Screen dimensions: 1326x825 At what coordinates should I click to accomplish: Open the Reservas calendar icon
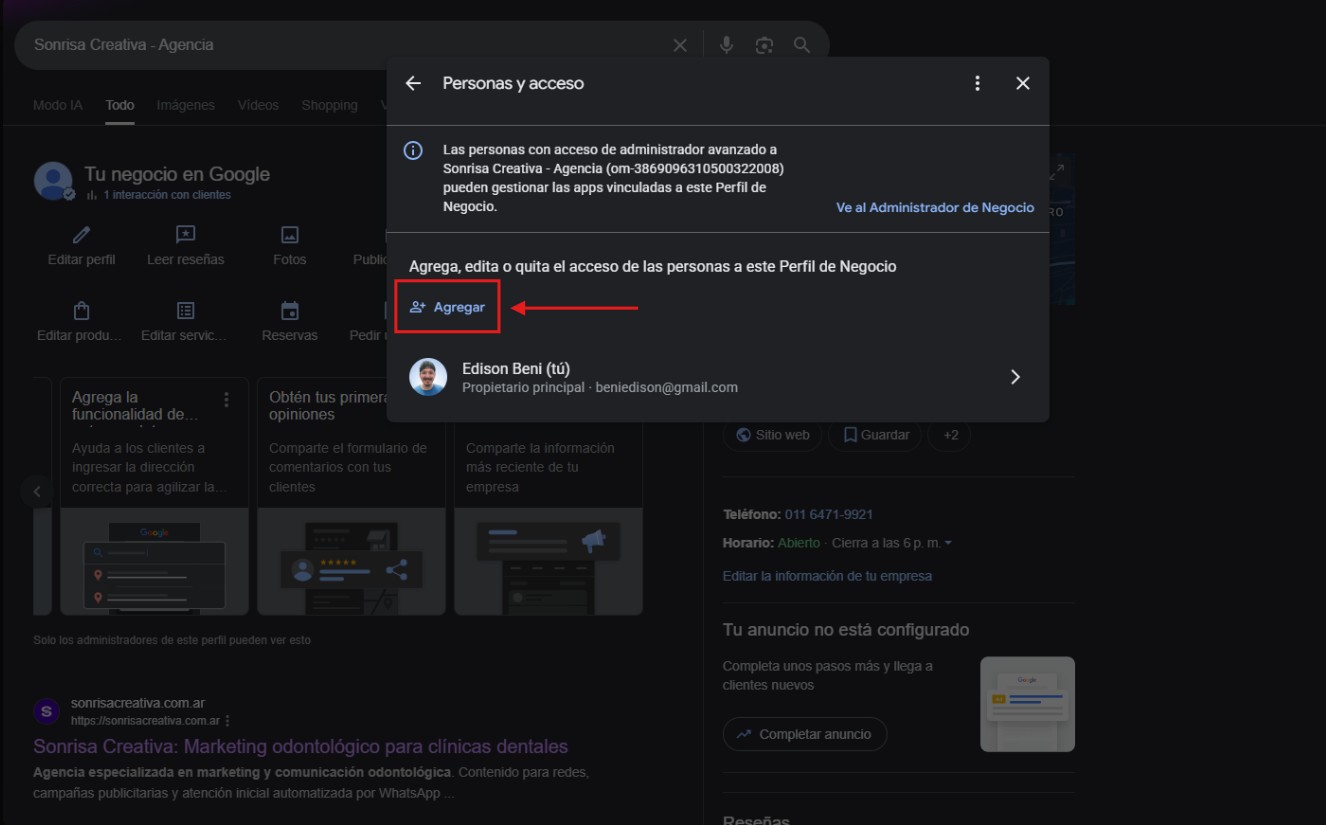point(290,311)
